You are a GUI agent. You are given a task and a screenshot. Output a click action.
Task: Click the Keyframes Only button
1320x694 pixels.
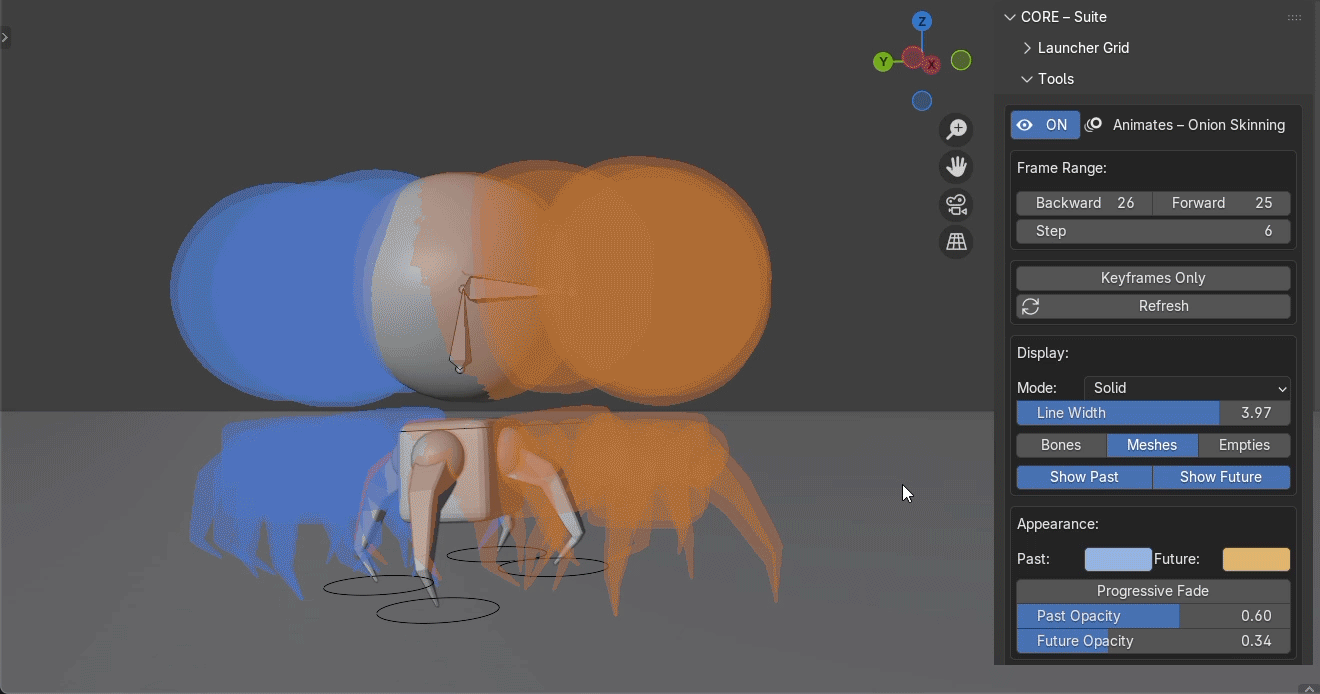tap(1153, 278)
